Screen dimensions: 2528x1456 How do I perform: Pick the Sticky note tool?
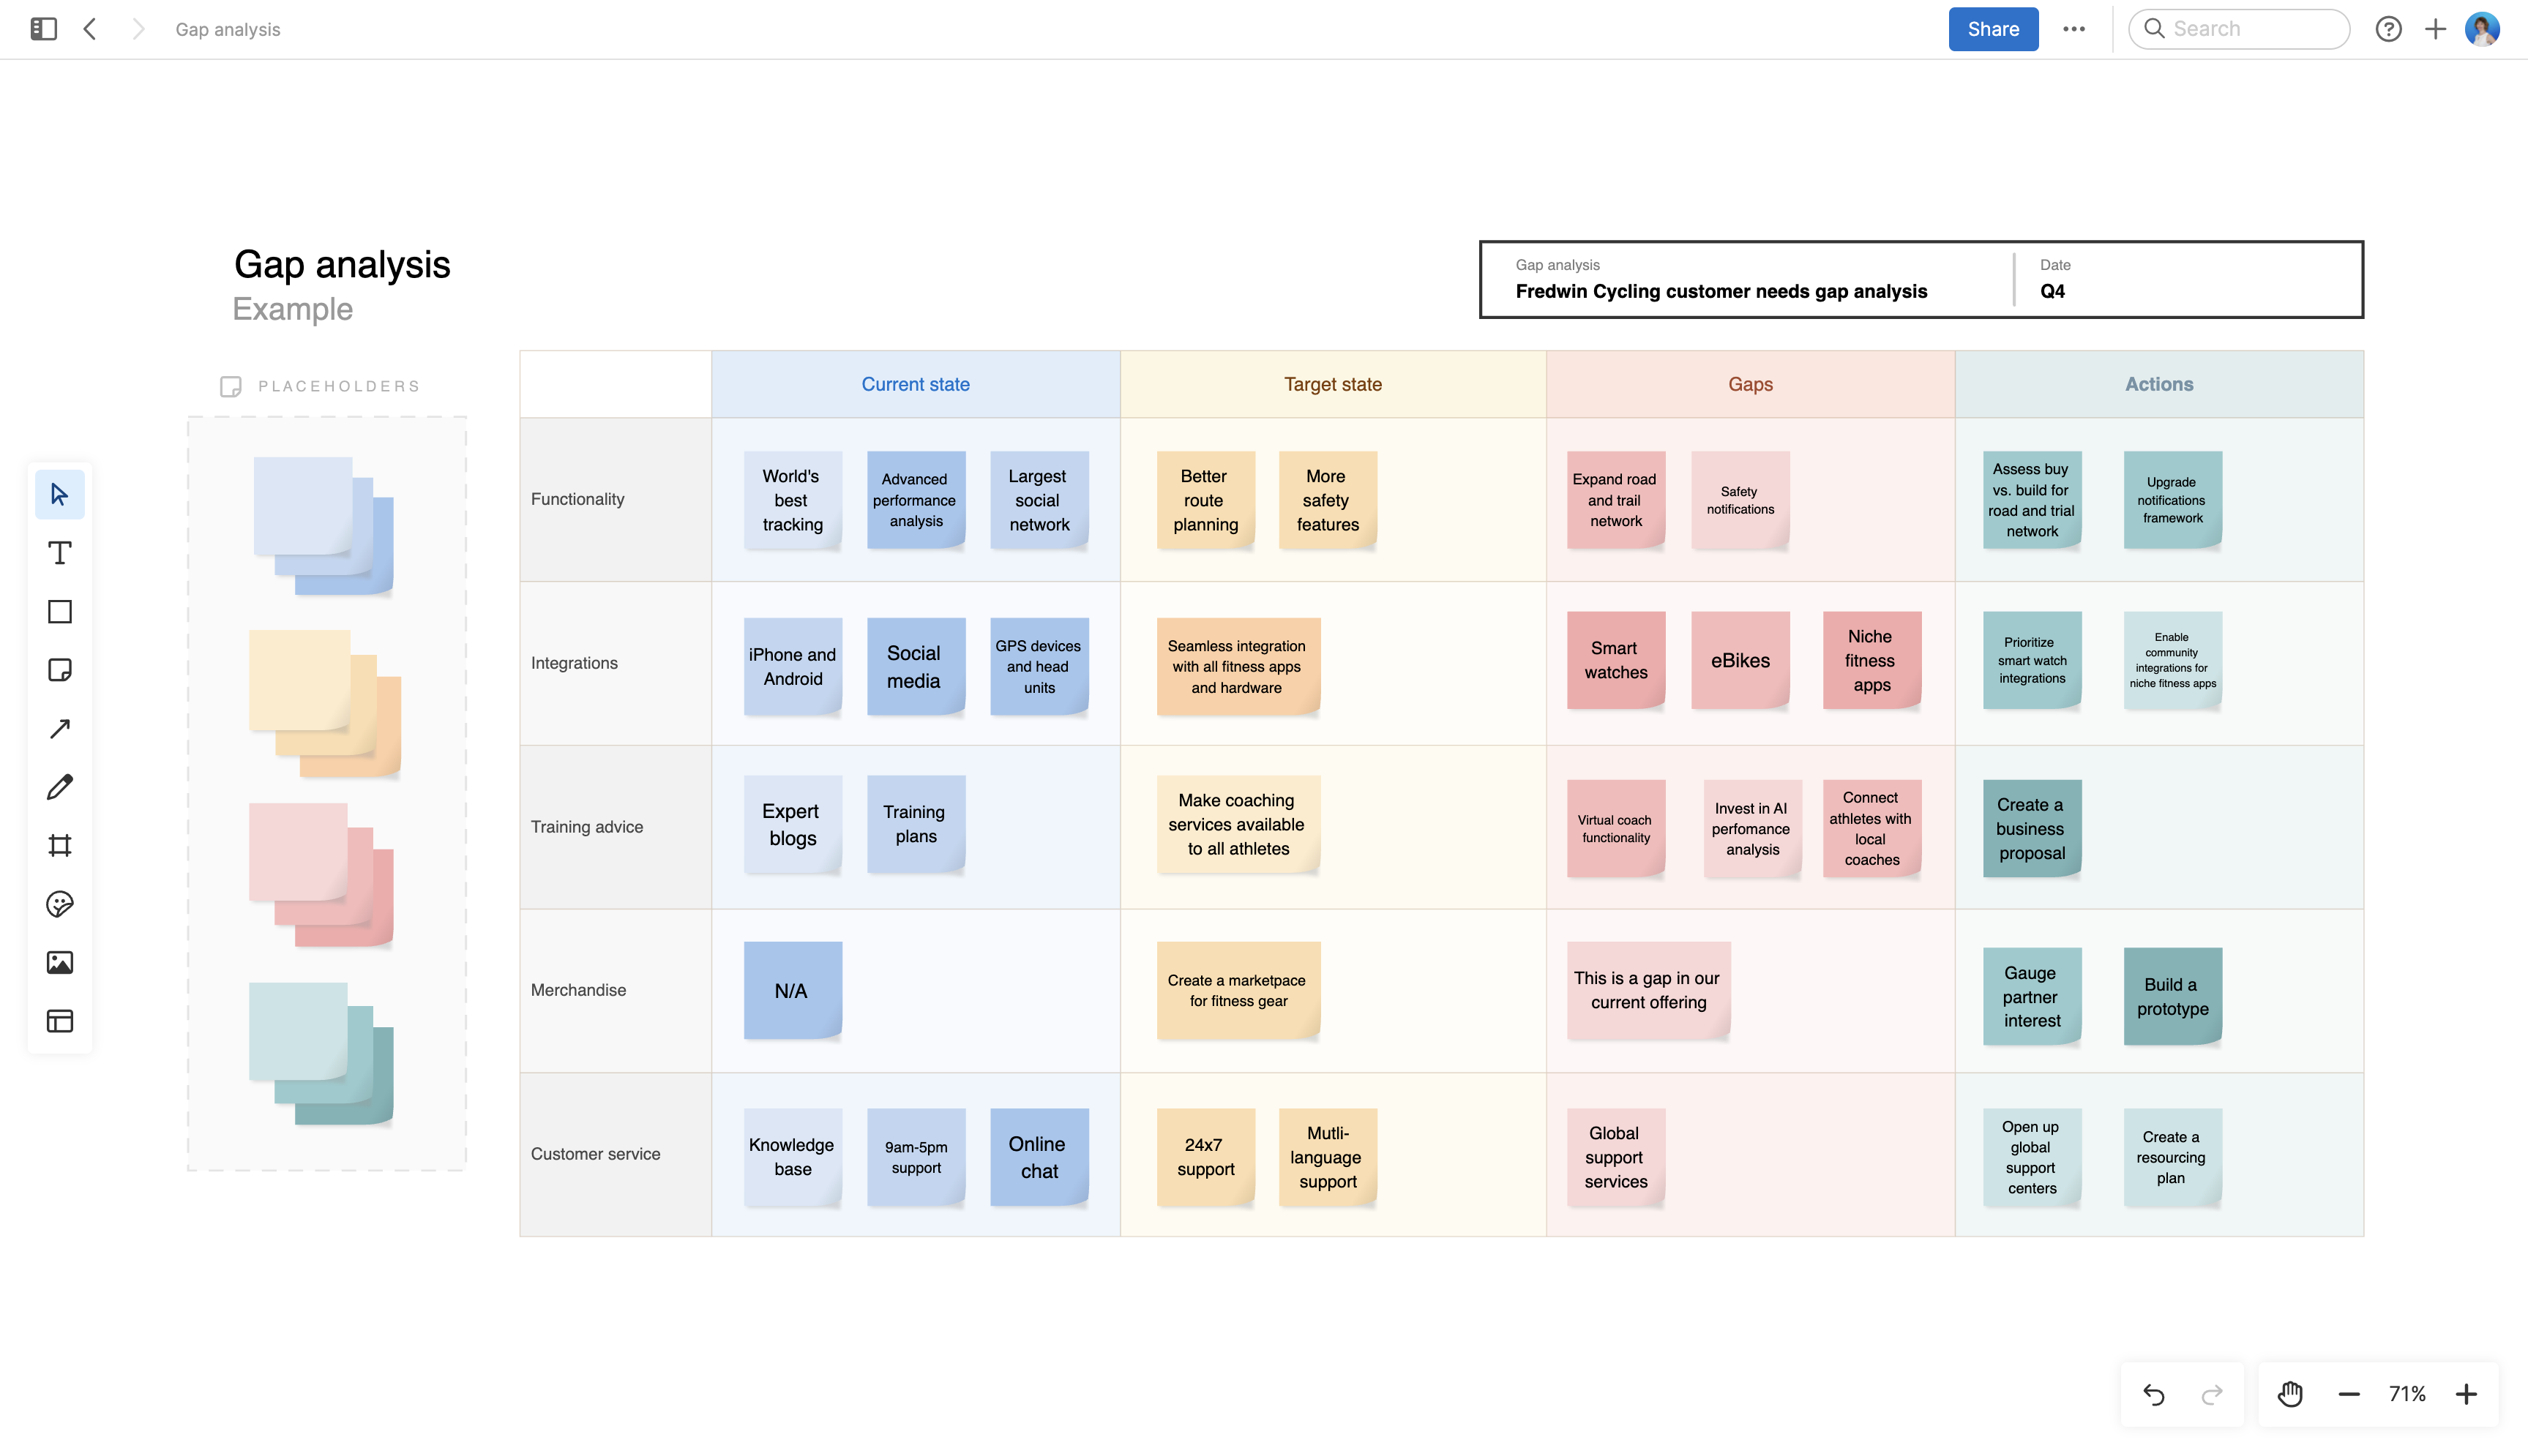[x=59, y=670]
